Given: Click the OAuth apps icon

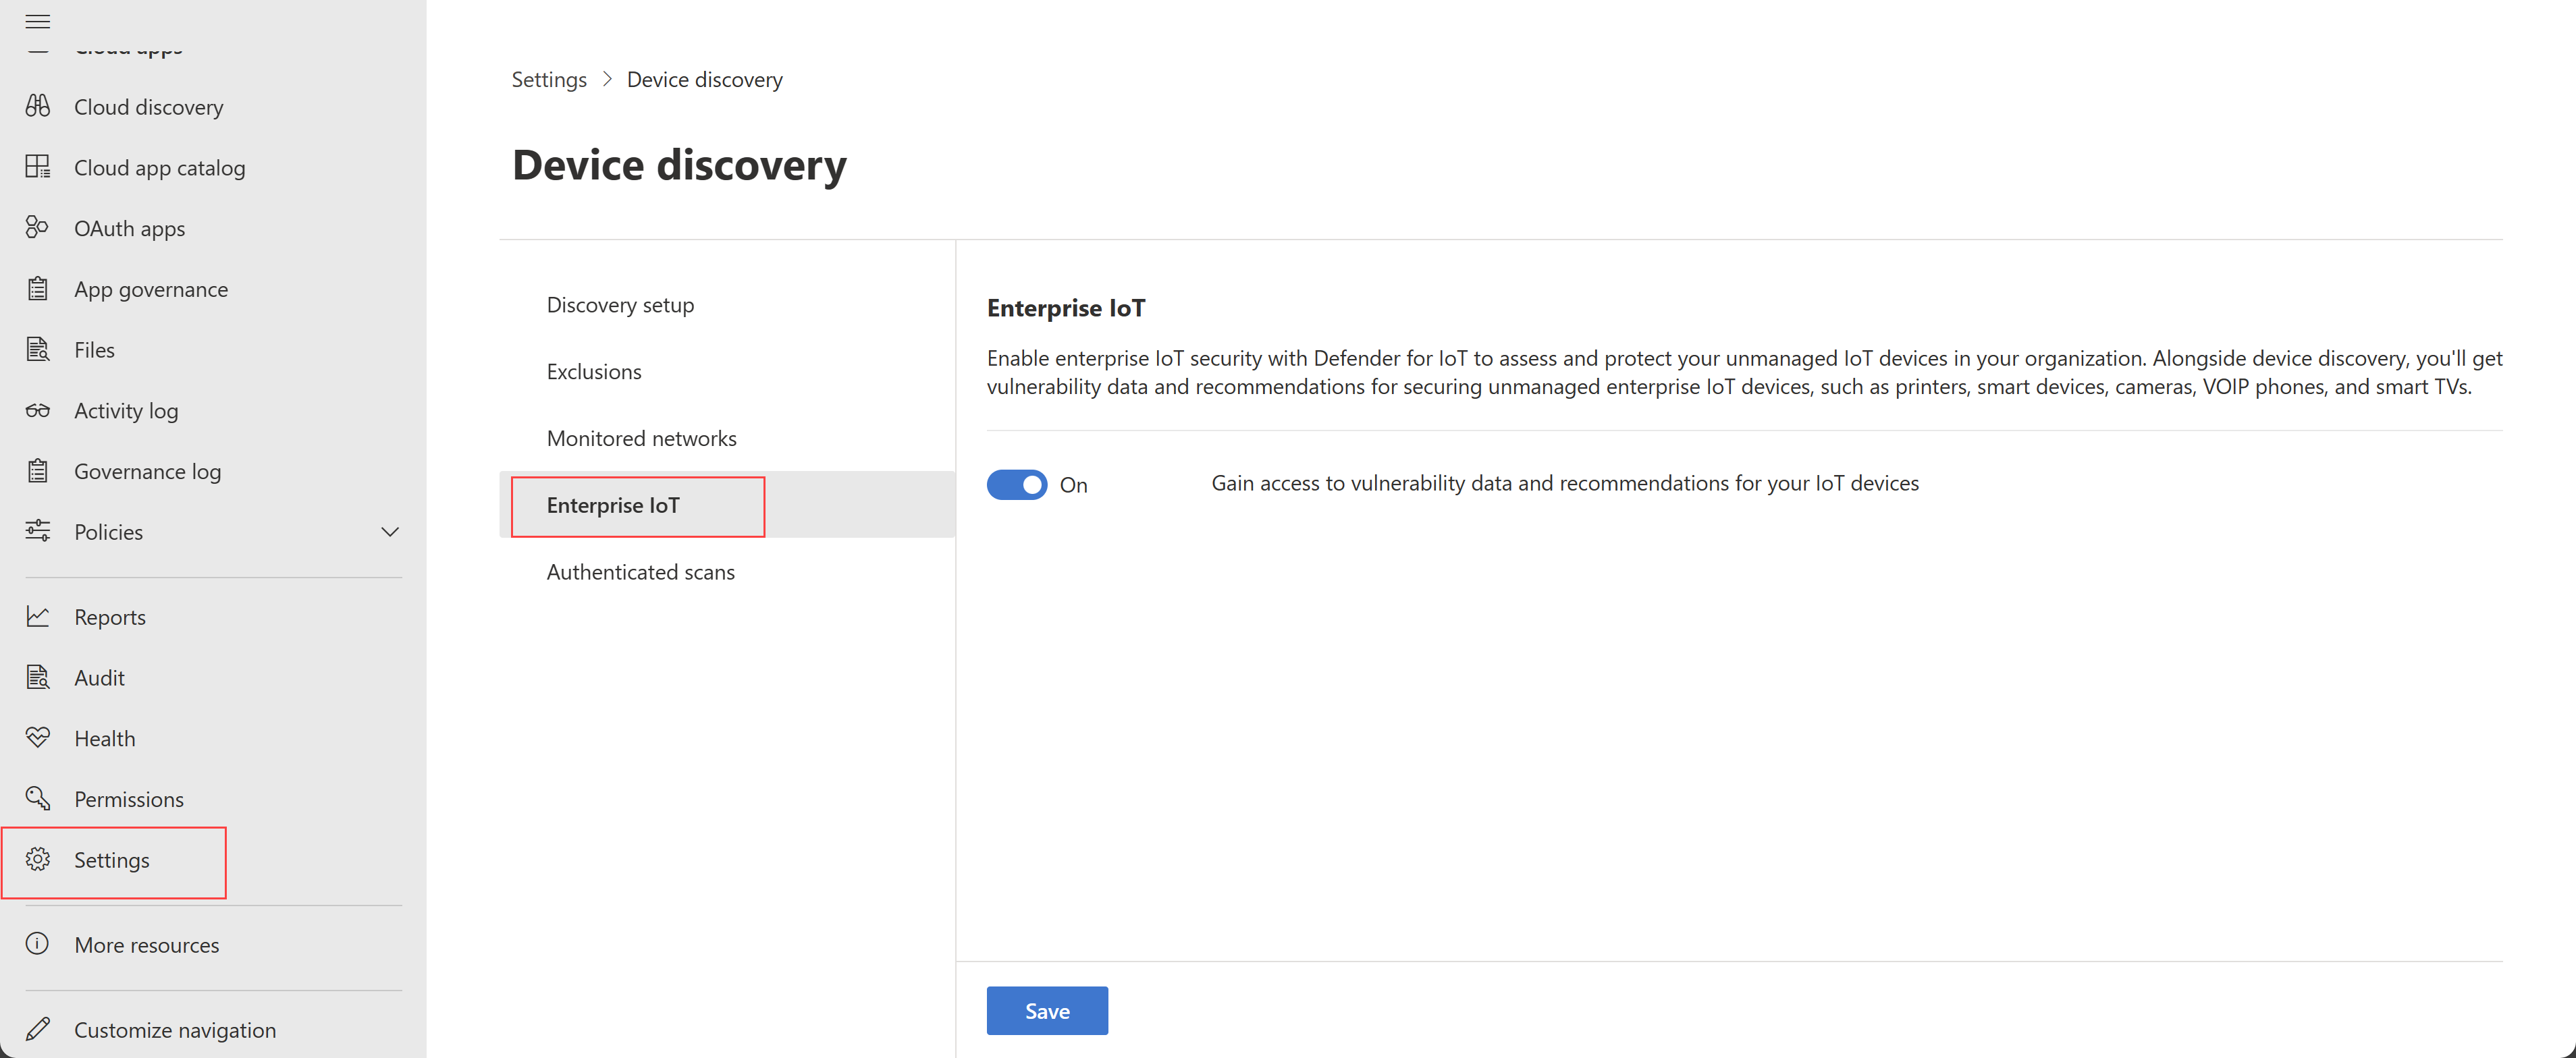Looking at the screenshot, I should (x=41, y=227).
